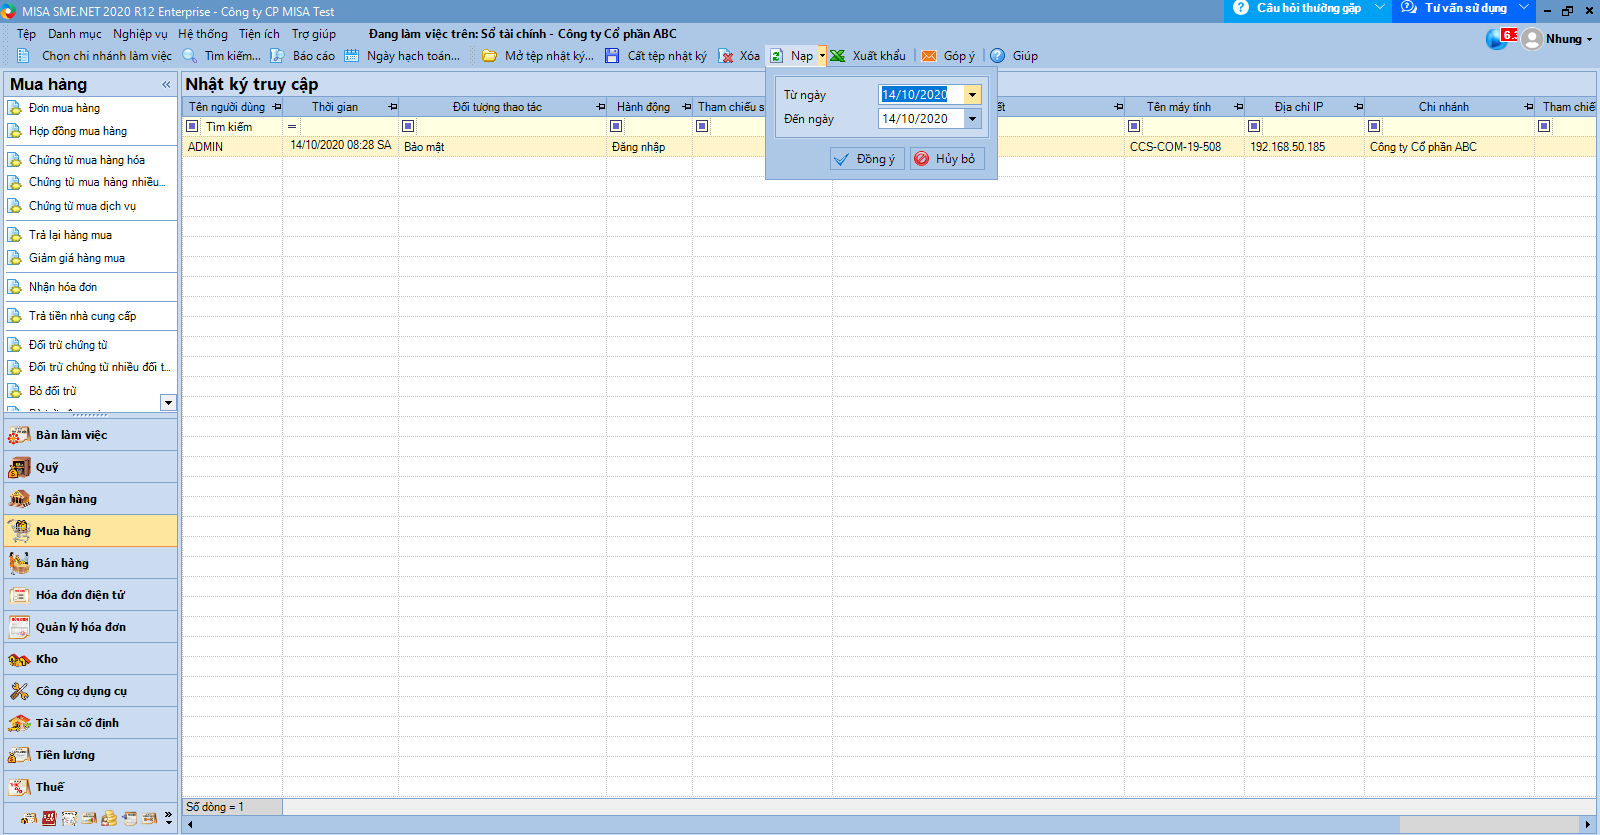Viewport: 1600px width, 835px height.
Task: Toggle filter box under Địa chỉ IP column
Action: (x=1254, y=127)
